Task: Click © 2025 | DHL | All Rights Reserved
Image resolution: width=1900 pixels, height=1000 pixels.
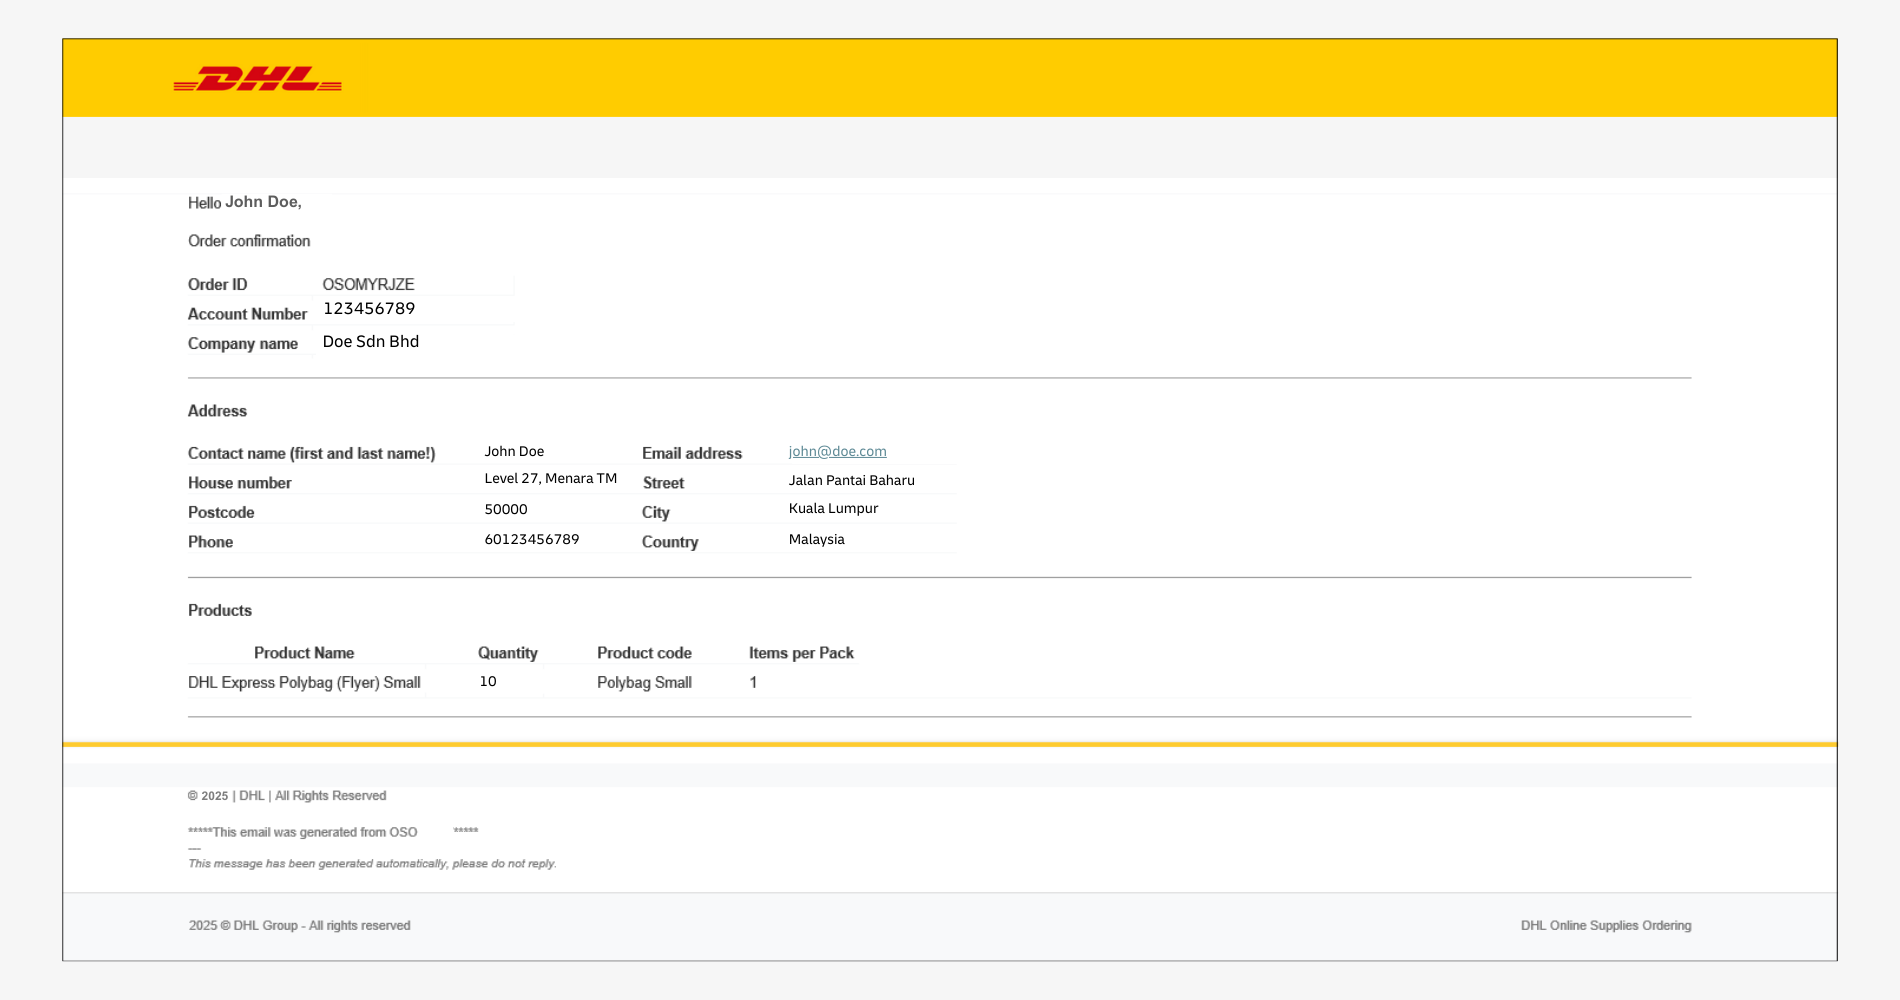Action: pyautogui.click(x=287, y=796)
